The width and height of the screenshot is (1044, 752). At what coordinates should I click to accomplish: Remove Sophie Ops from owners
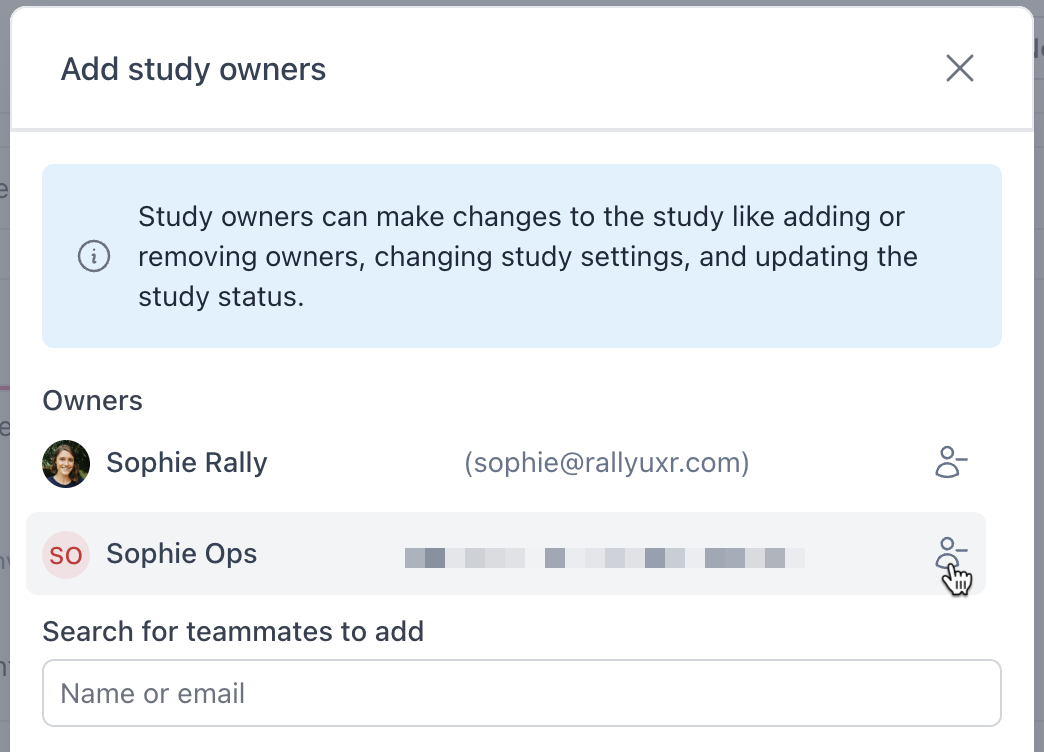pyautogui.click(x=951, y=554)
